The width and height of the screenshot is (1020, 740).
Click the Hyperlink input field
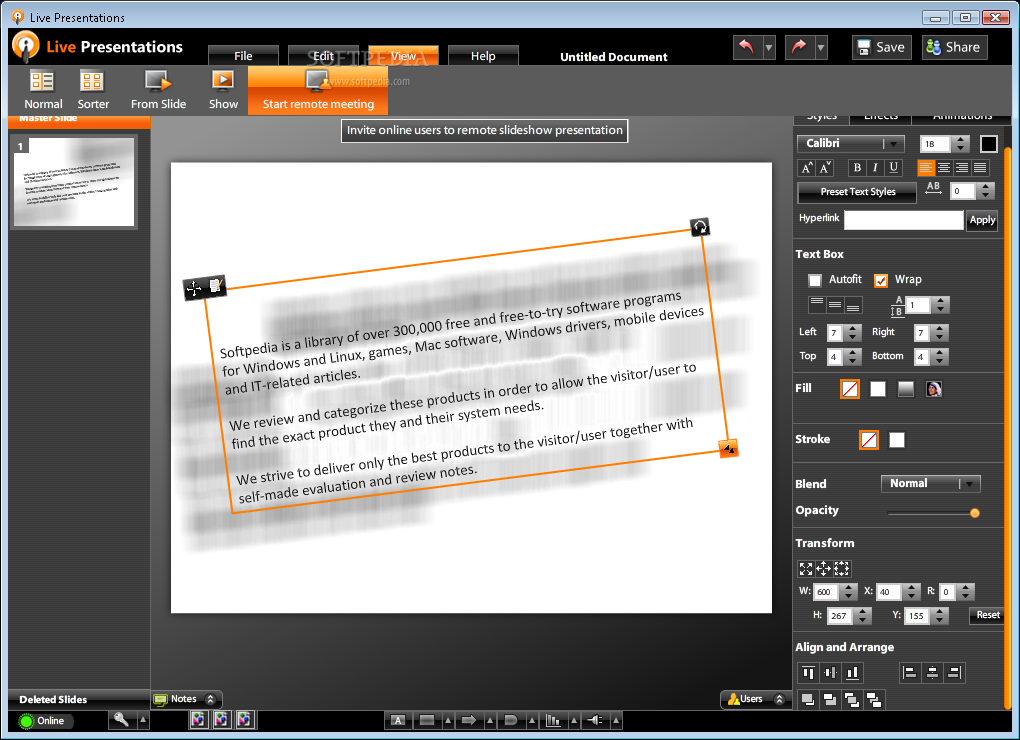(x=904, y=220)
